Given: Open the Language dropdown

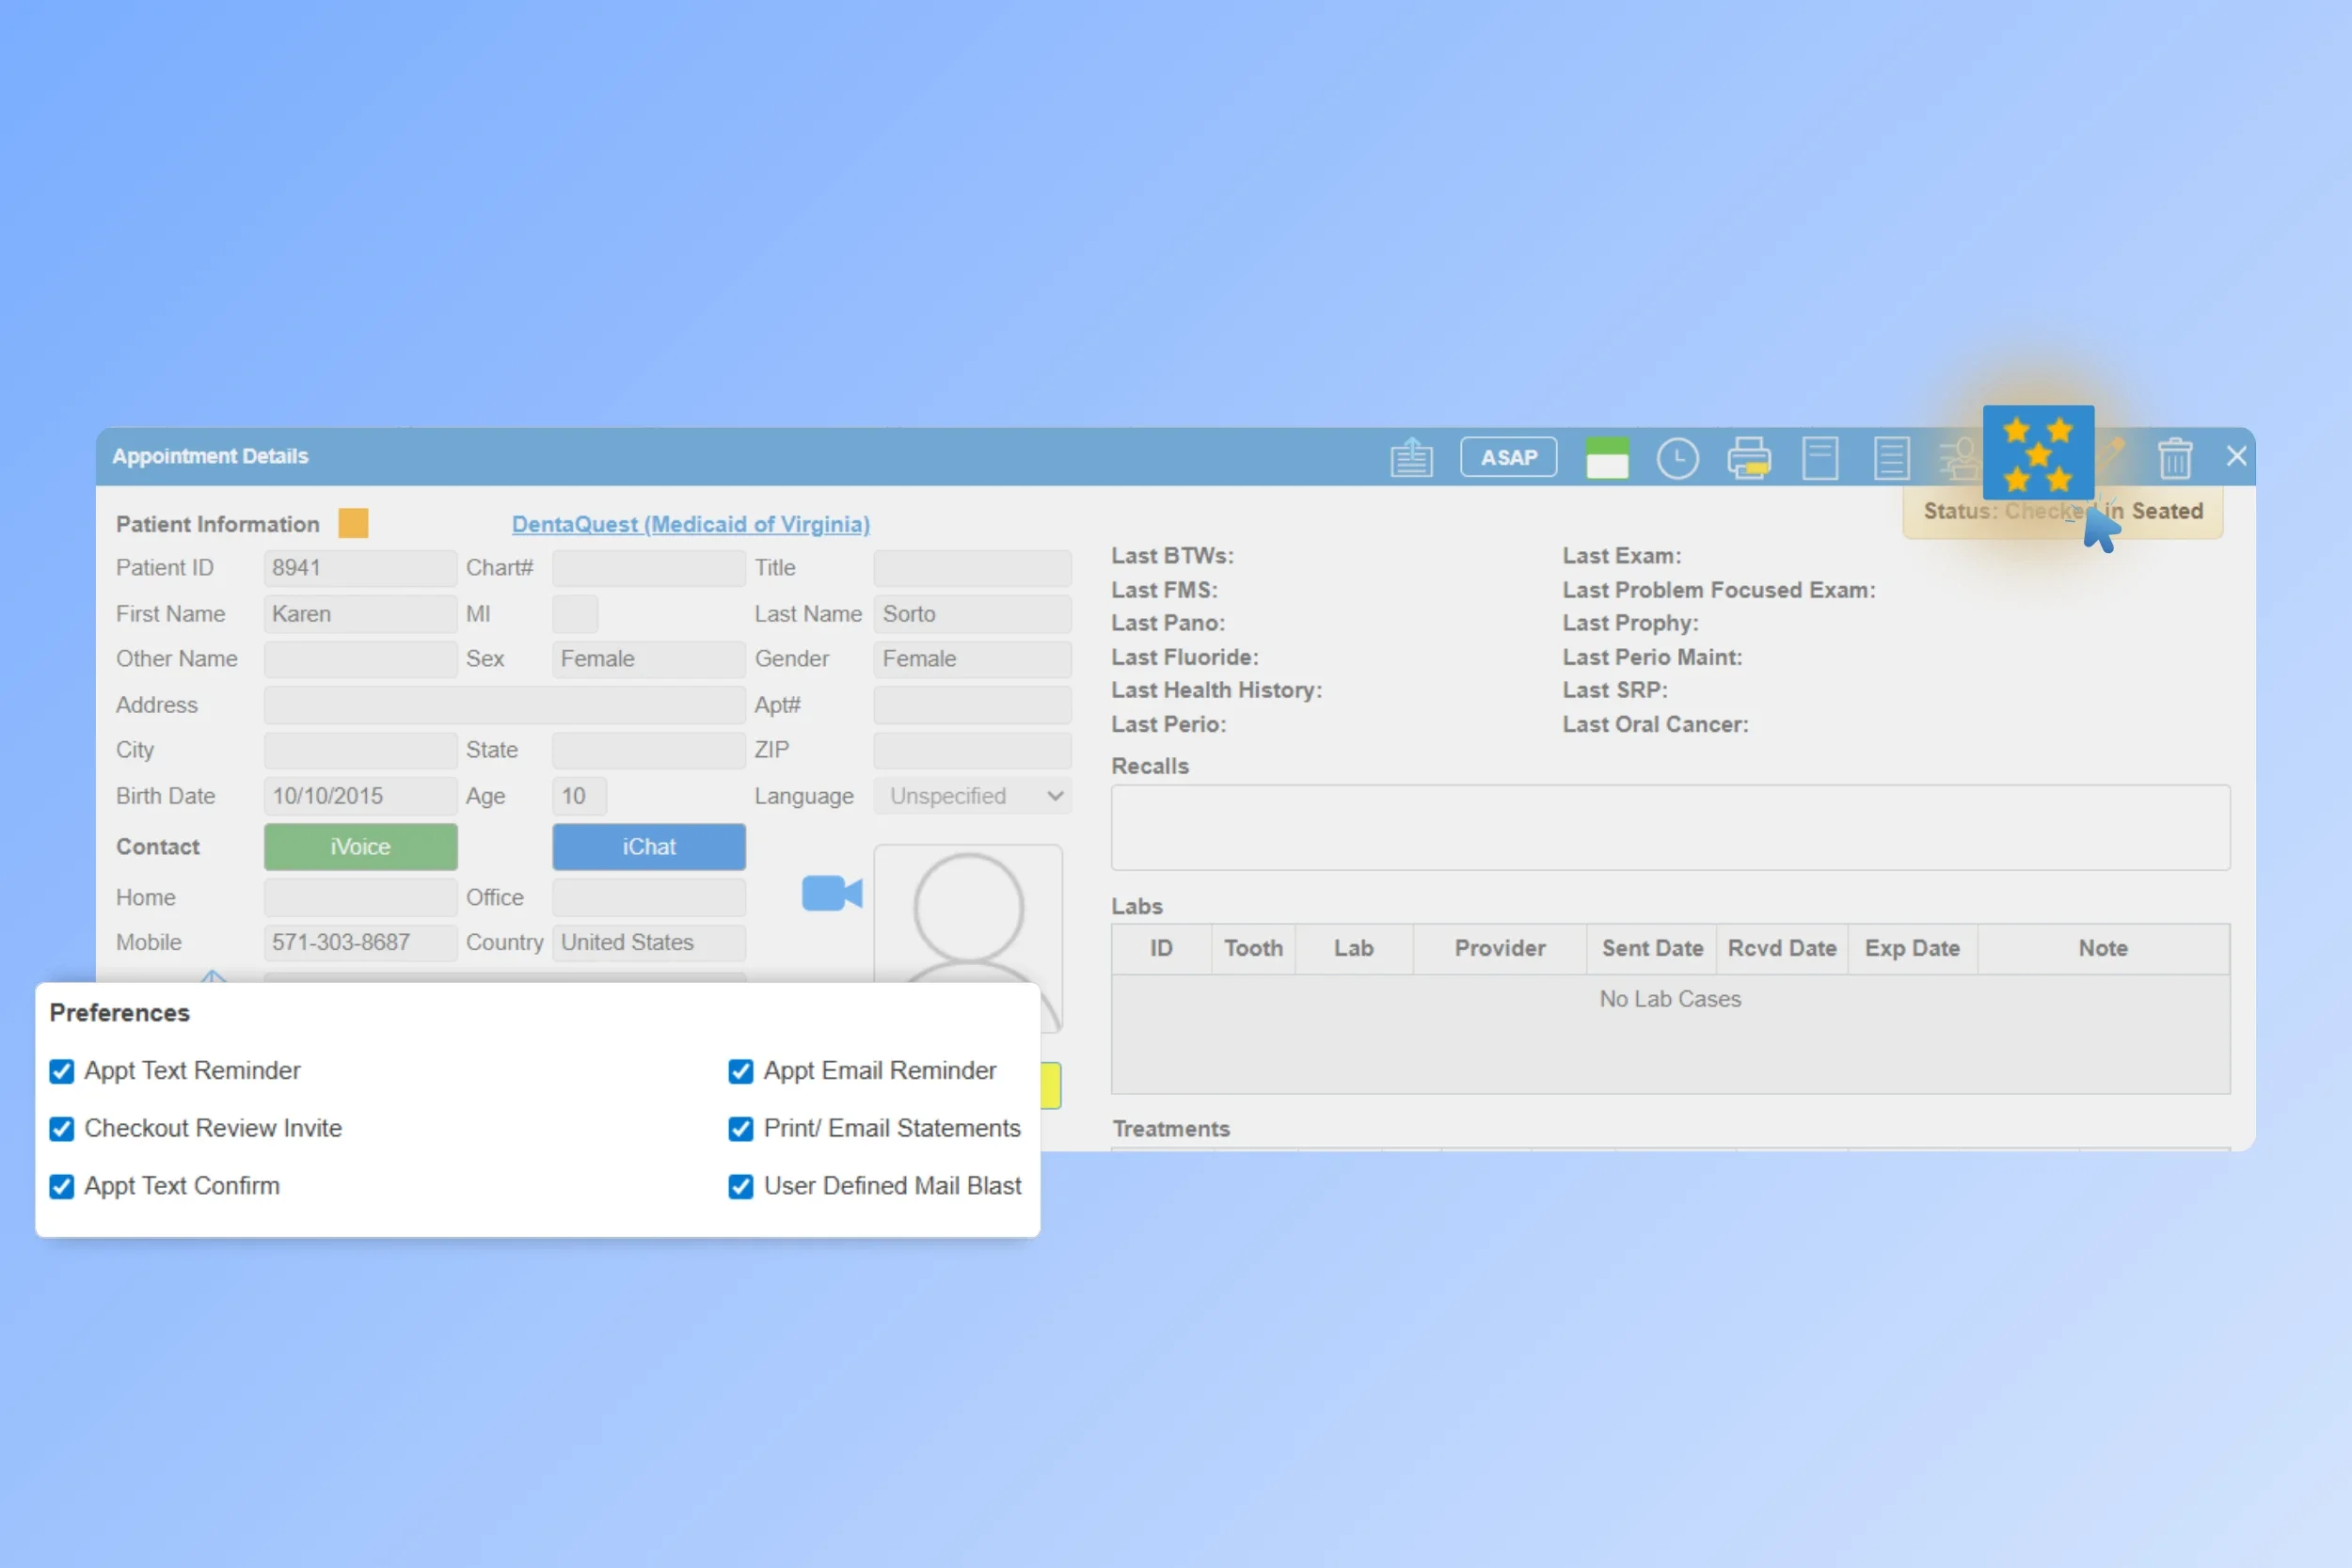Looking at the screenshot, I should [x=972, y=796].
